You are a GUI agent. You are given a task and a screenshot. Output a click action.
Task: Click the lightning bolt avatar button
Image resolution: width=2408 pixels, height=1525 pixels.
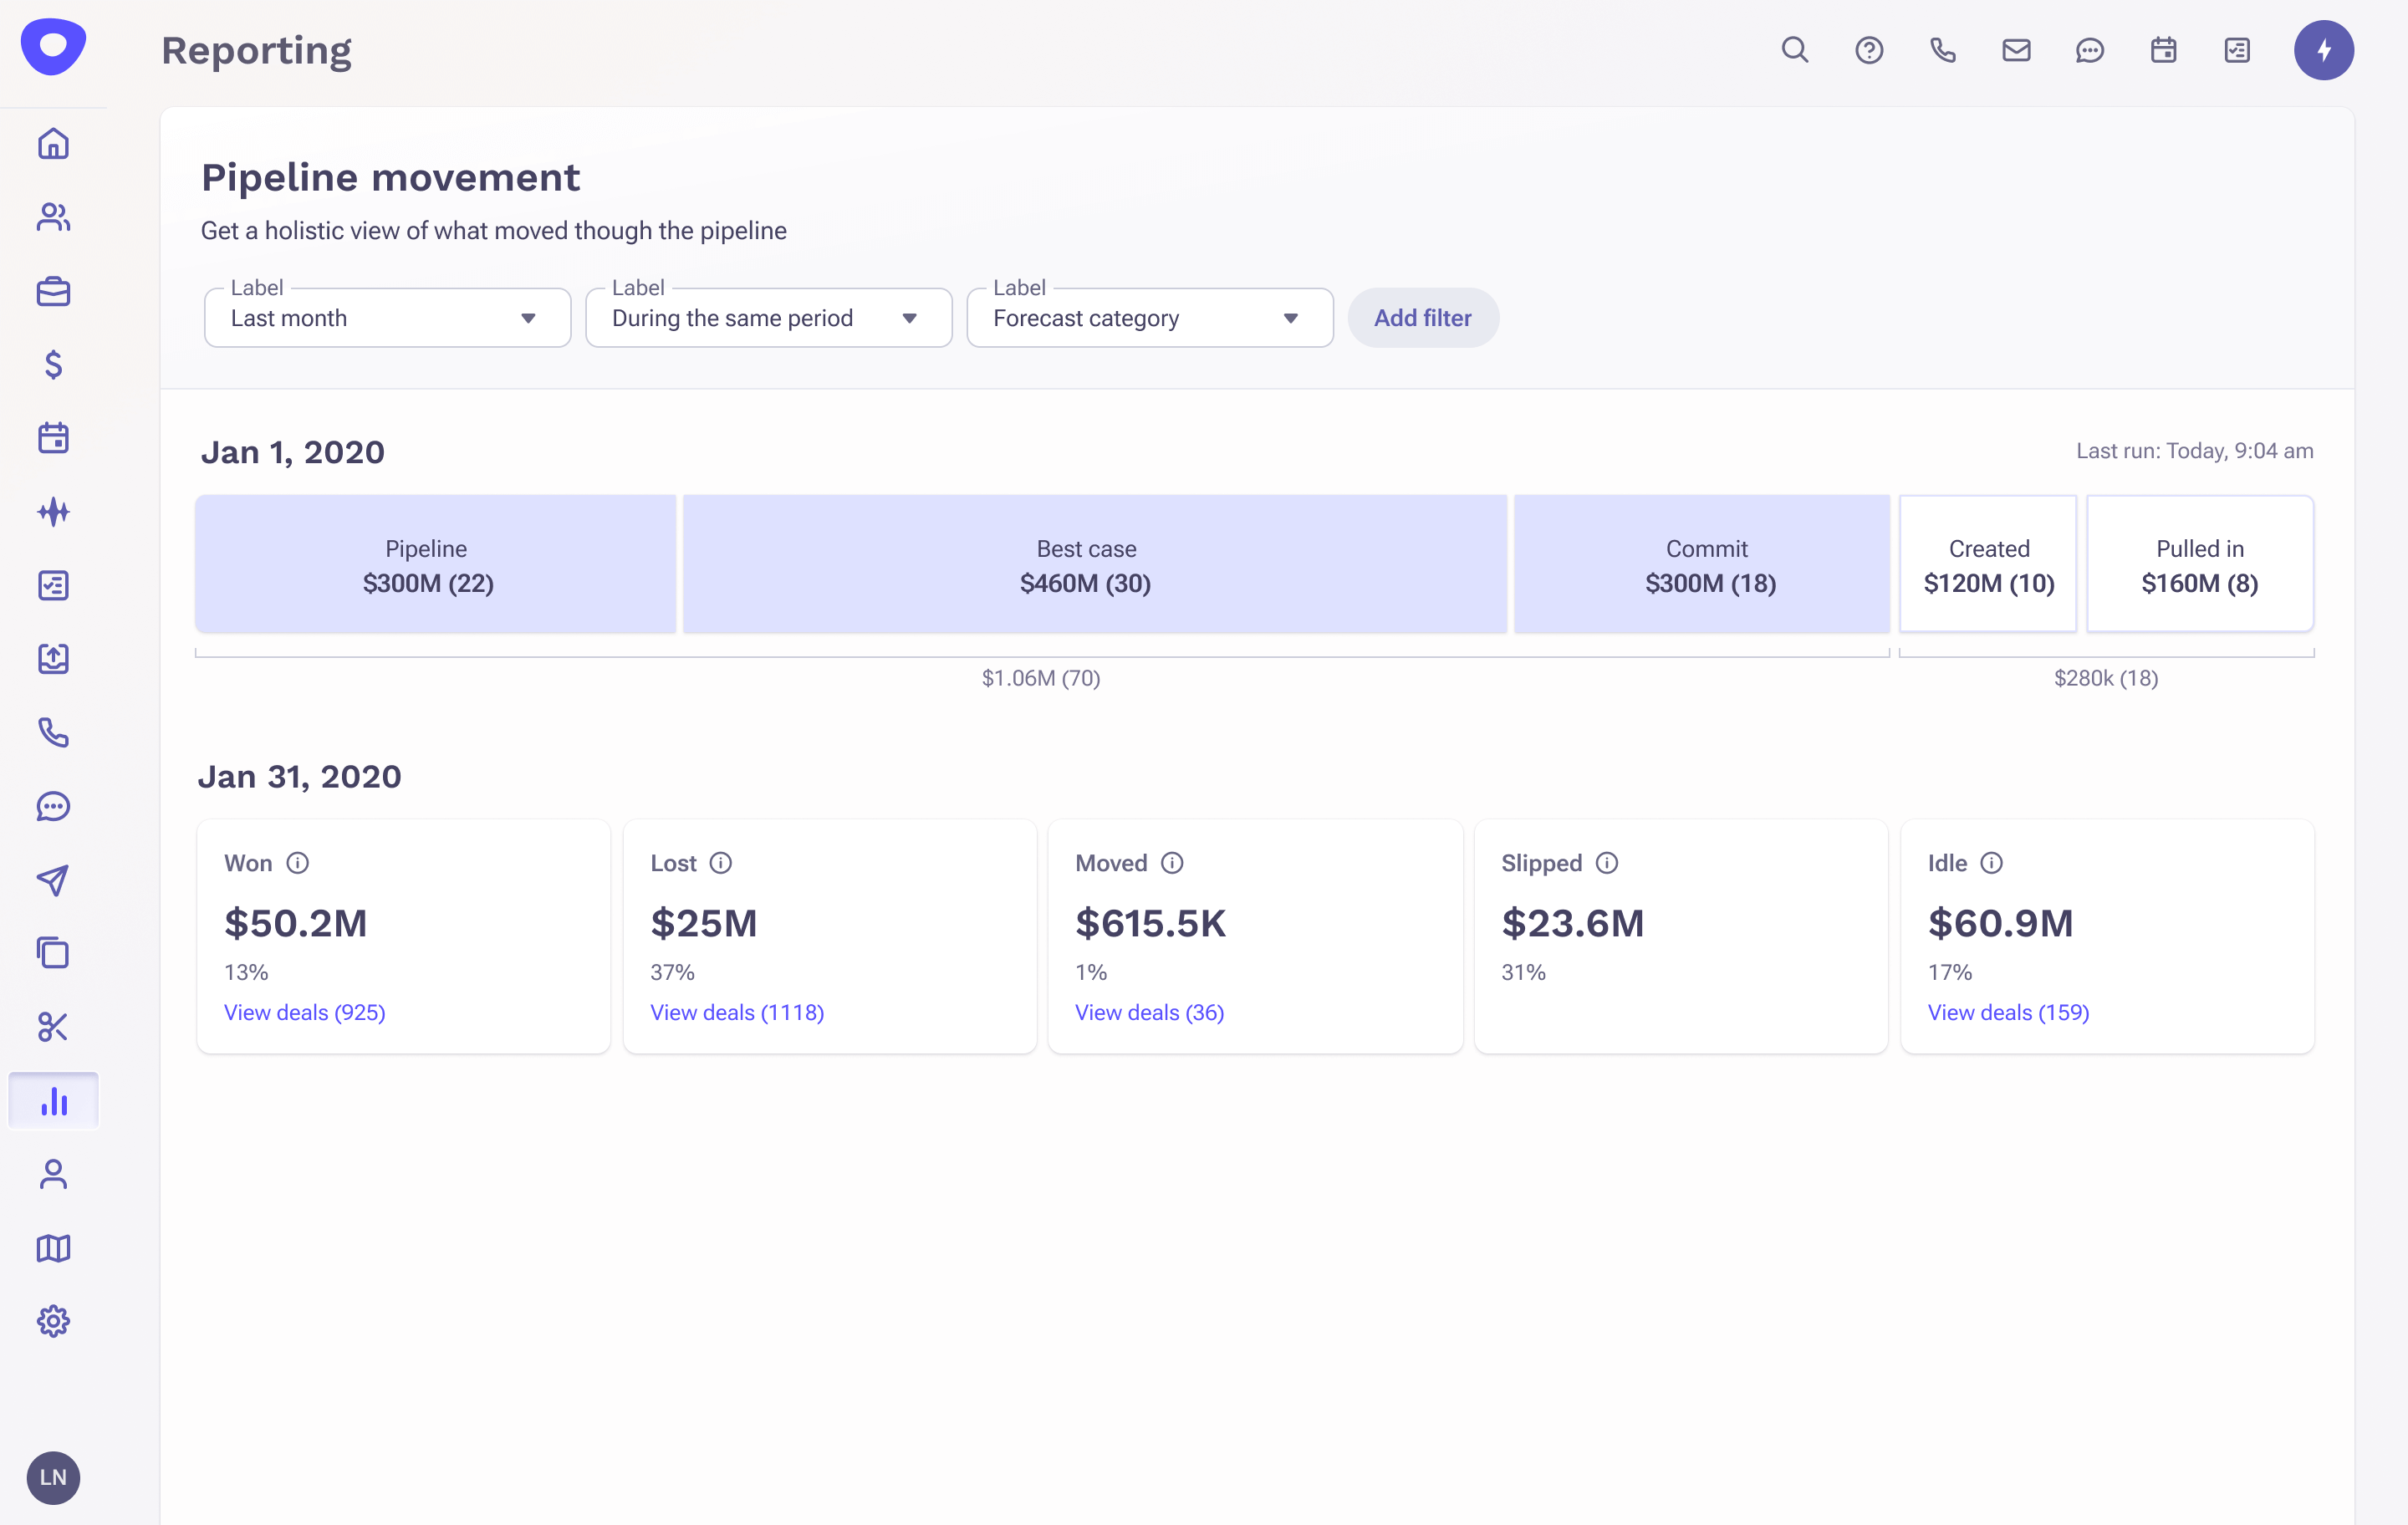click(2323, 50)
